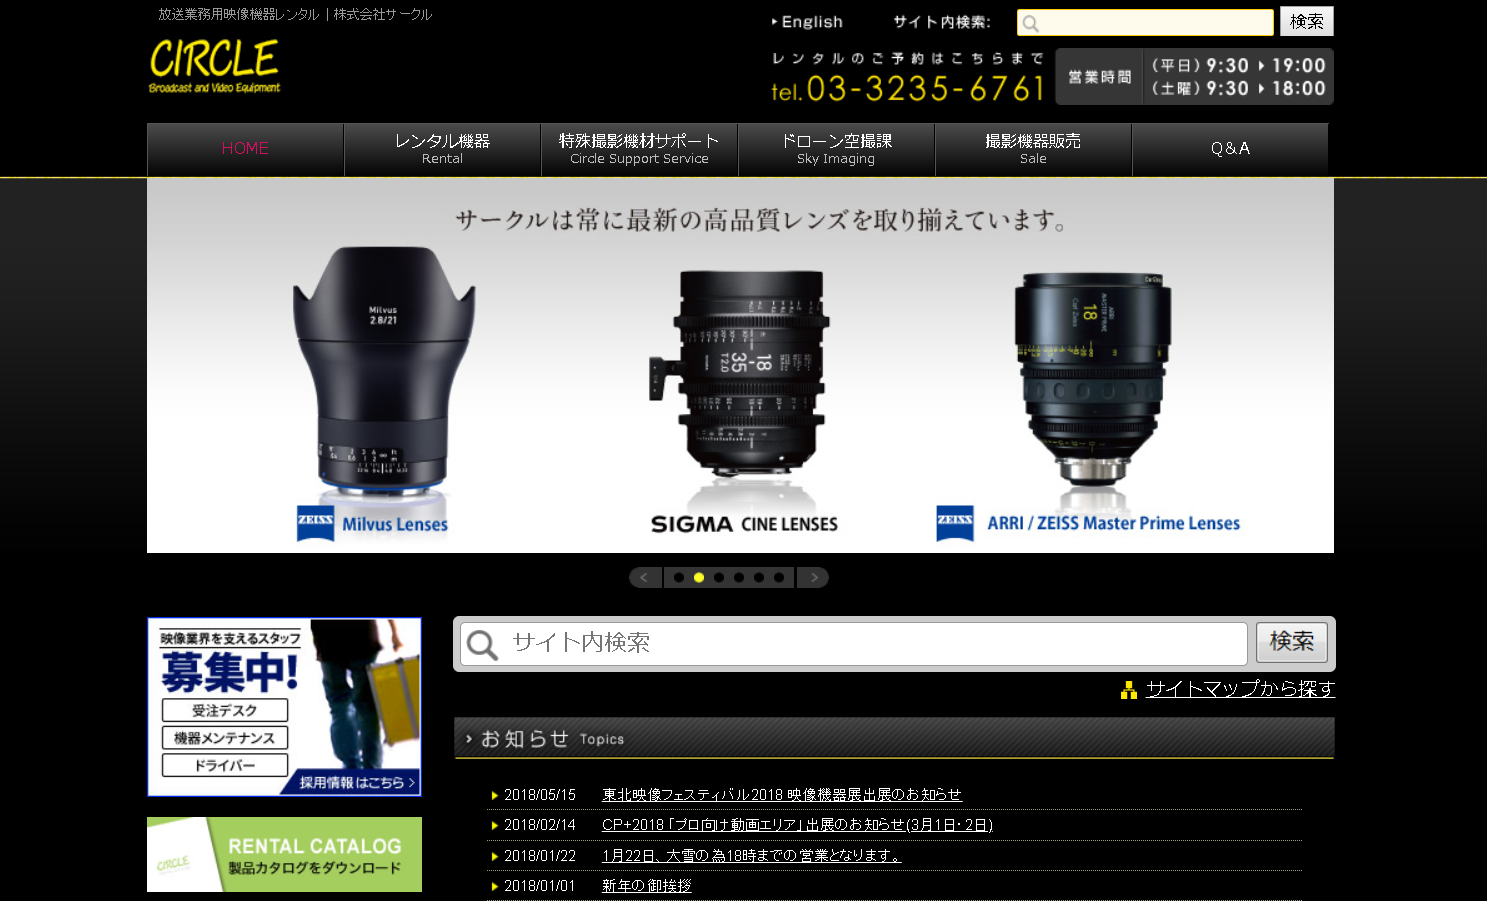
Task: Click the magnifier icon in top search field
Action: coord(1031,23)
